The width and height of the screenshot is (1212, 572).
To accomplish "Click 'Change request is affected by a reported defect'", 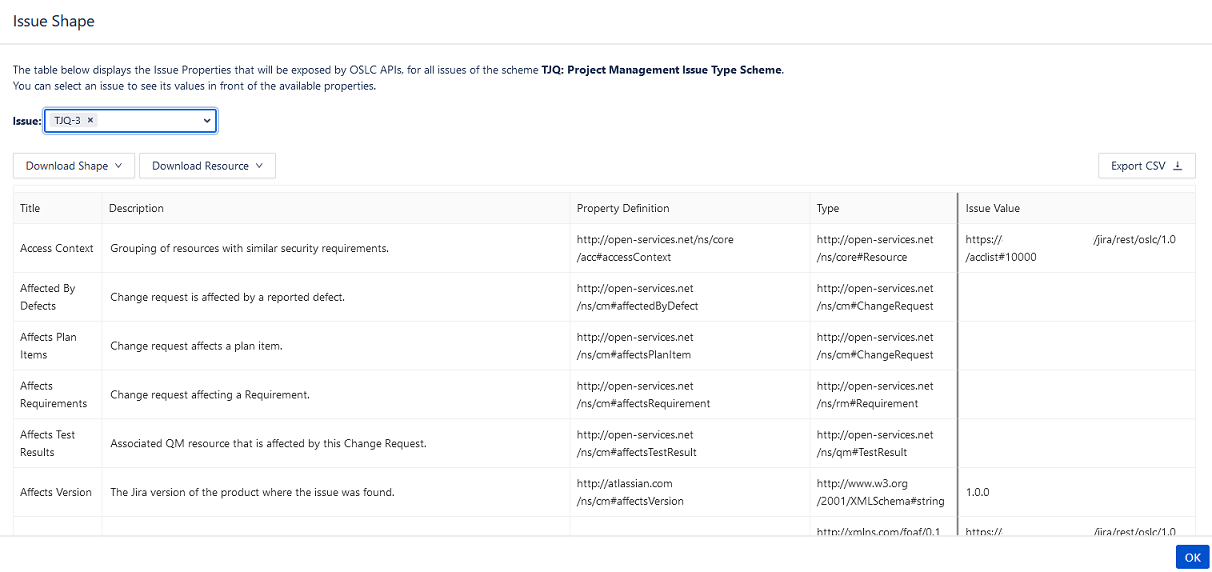I will click(x=227, y=297).
